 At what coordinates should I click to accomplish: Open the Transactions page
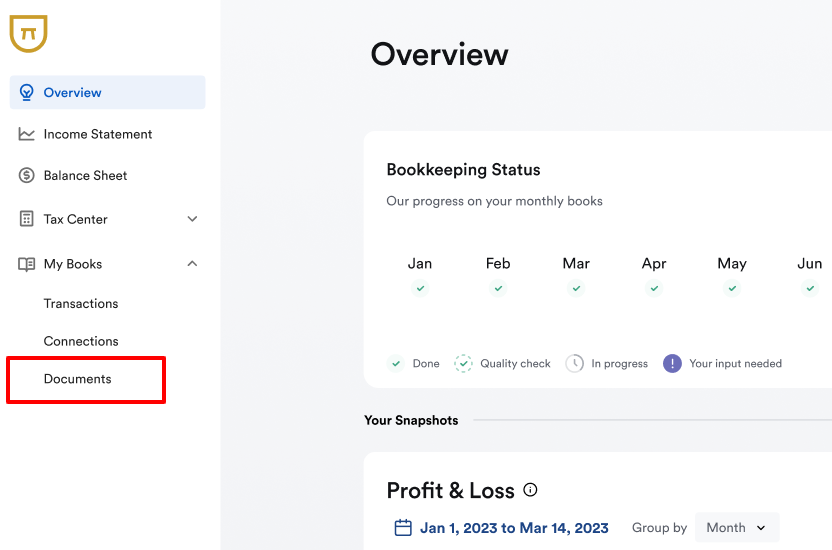(x=81, y=304)
